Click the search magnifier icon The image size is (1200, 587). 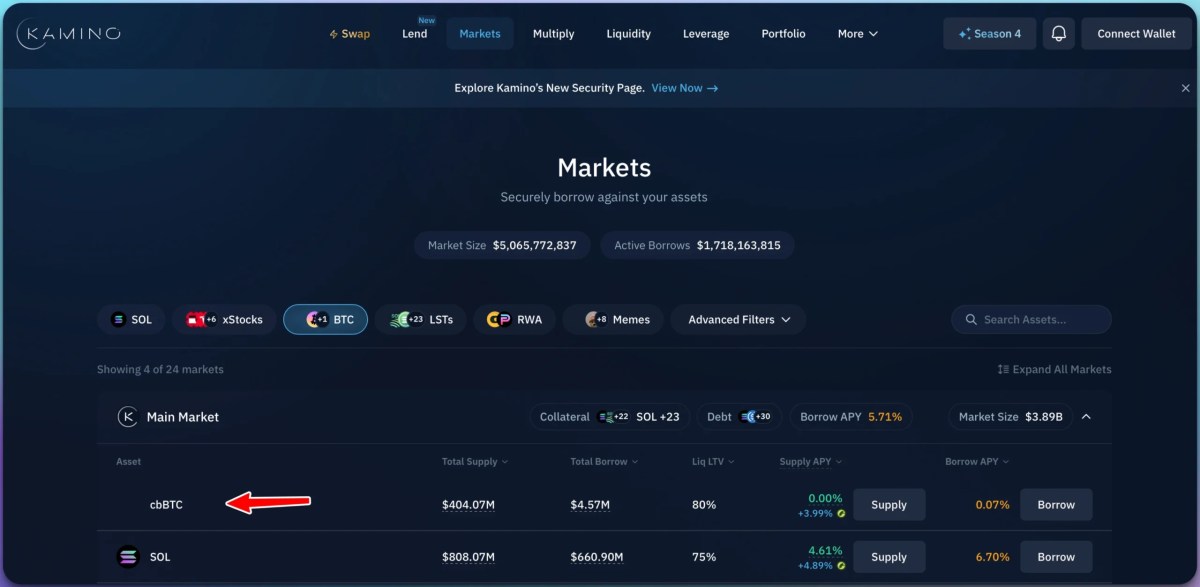tap(970, 320)
